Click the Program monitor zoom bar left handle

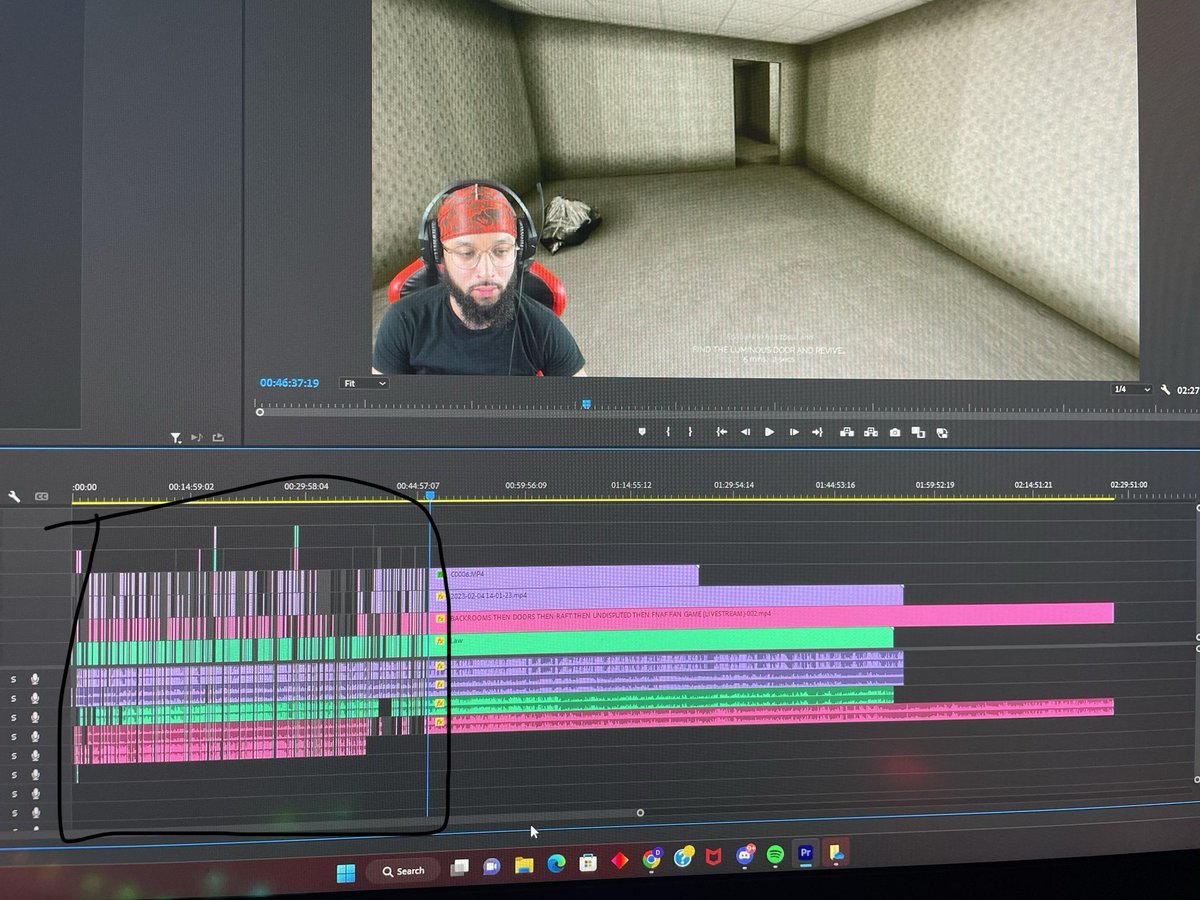click(x=260, y=412)
